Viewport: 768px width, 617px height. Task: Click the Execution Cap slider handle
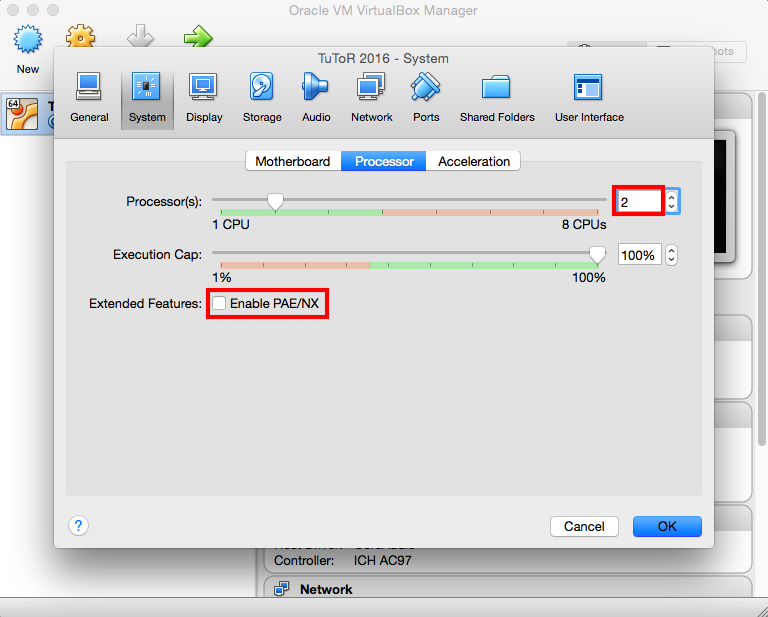[x=597, y=254]
